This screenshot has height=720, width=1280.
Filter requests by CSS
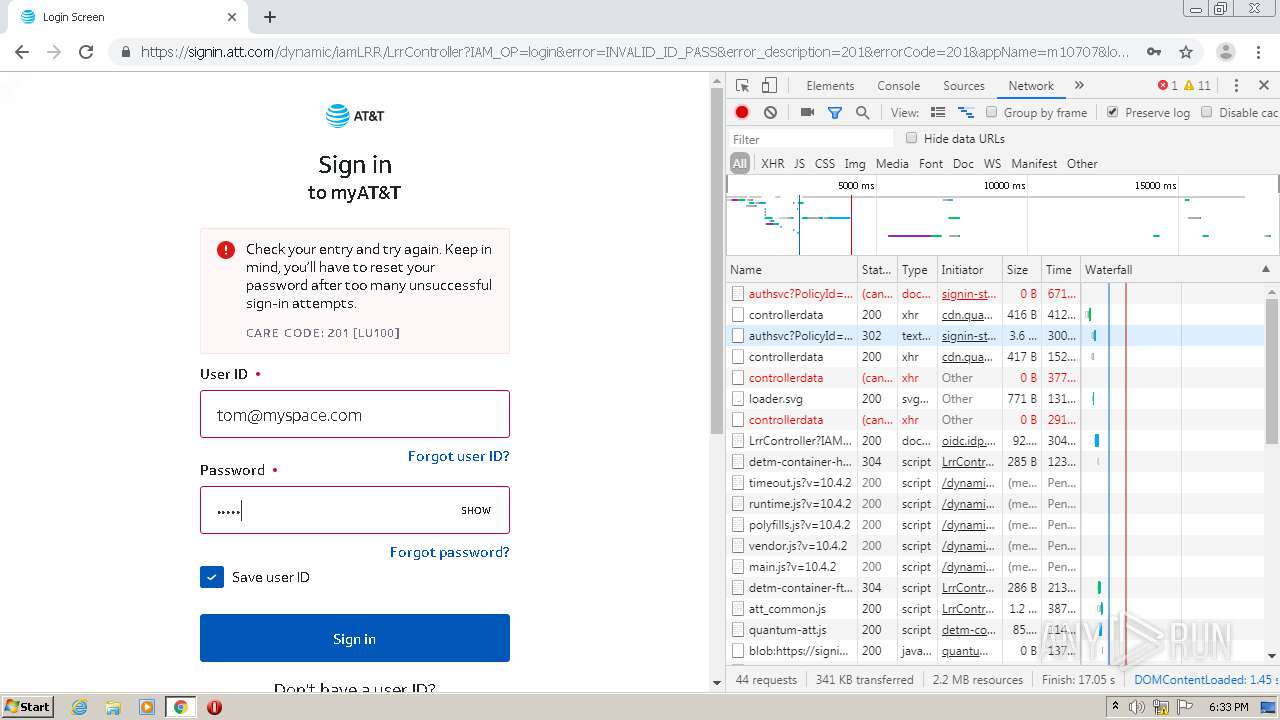(825, 164)
